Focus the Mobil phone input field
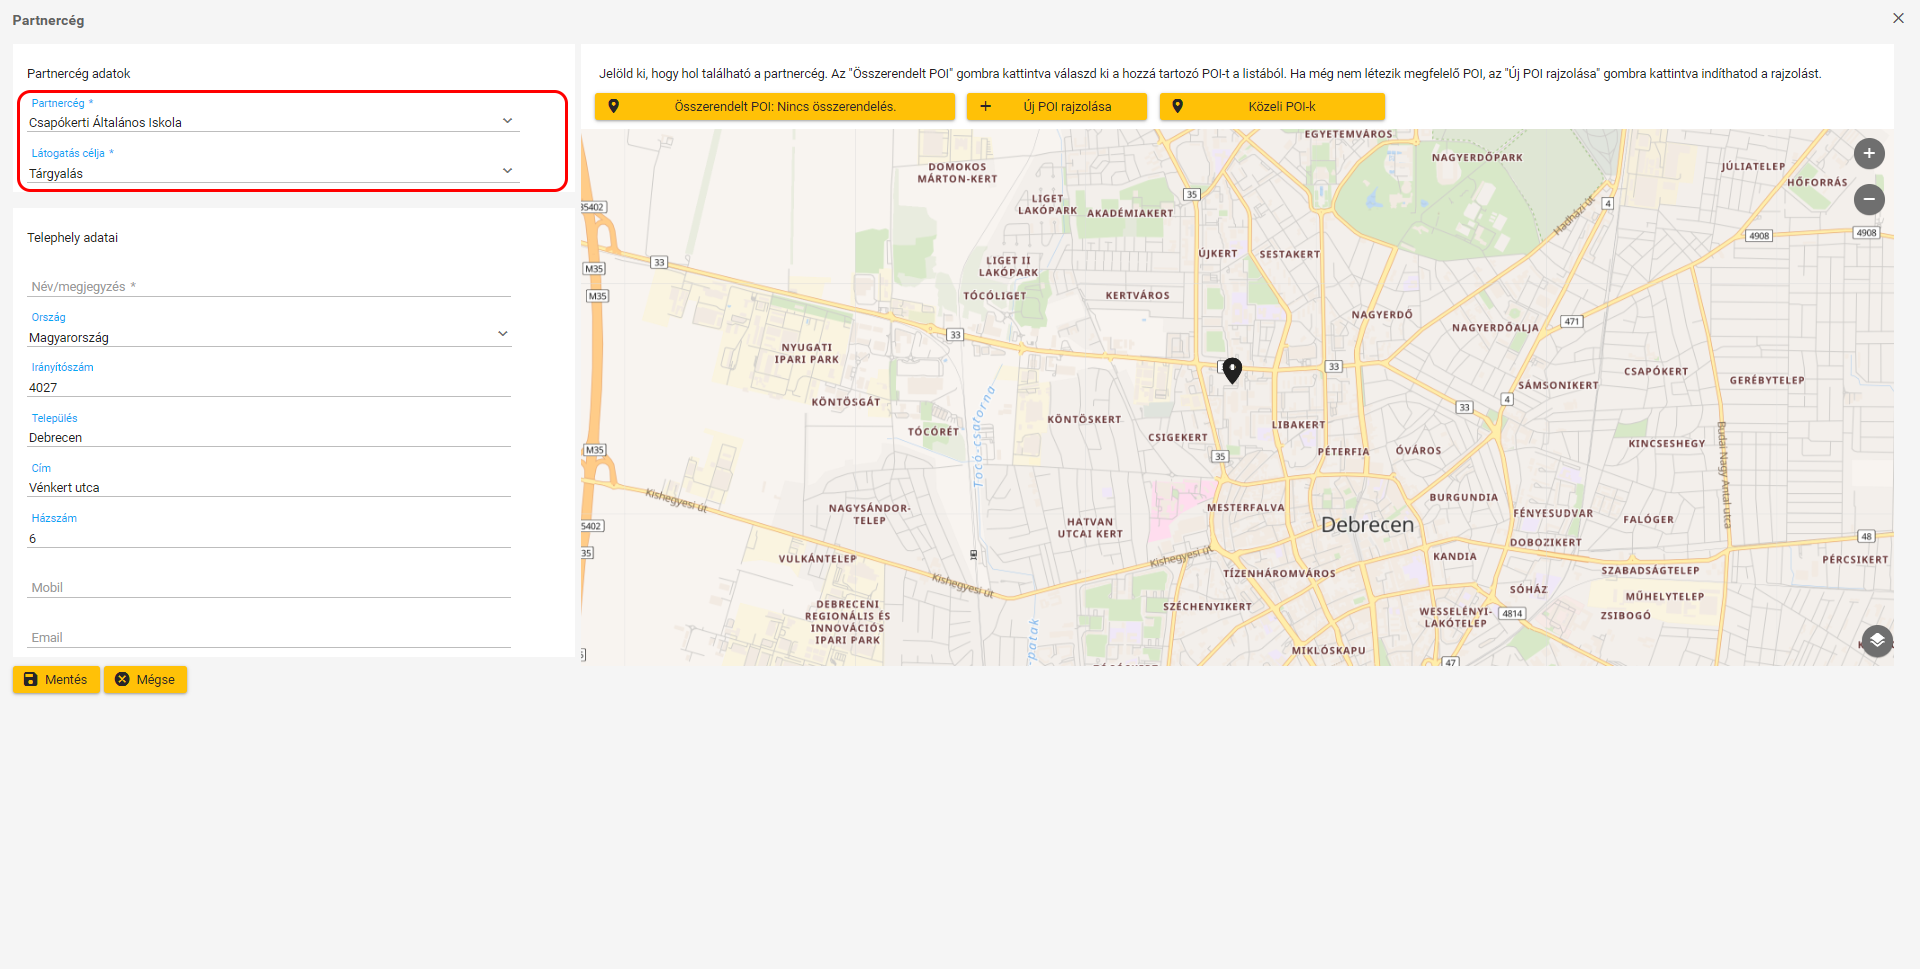Screen dimensions: 1920x969 [x=268, y=588]
